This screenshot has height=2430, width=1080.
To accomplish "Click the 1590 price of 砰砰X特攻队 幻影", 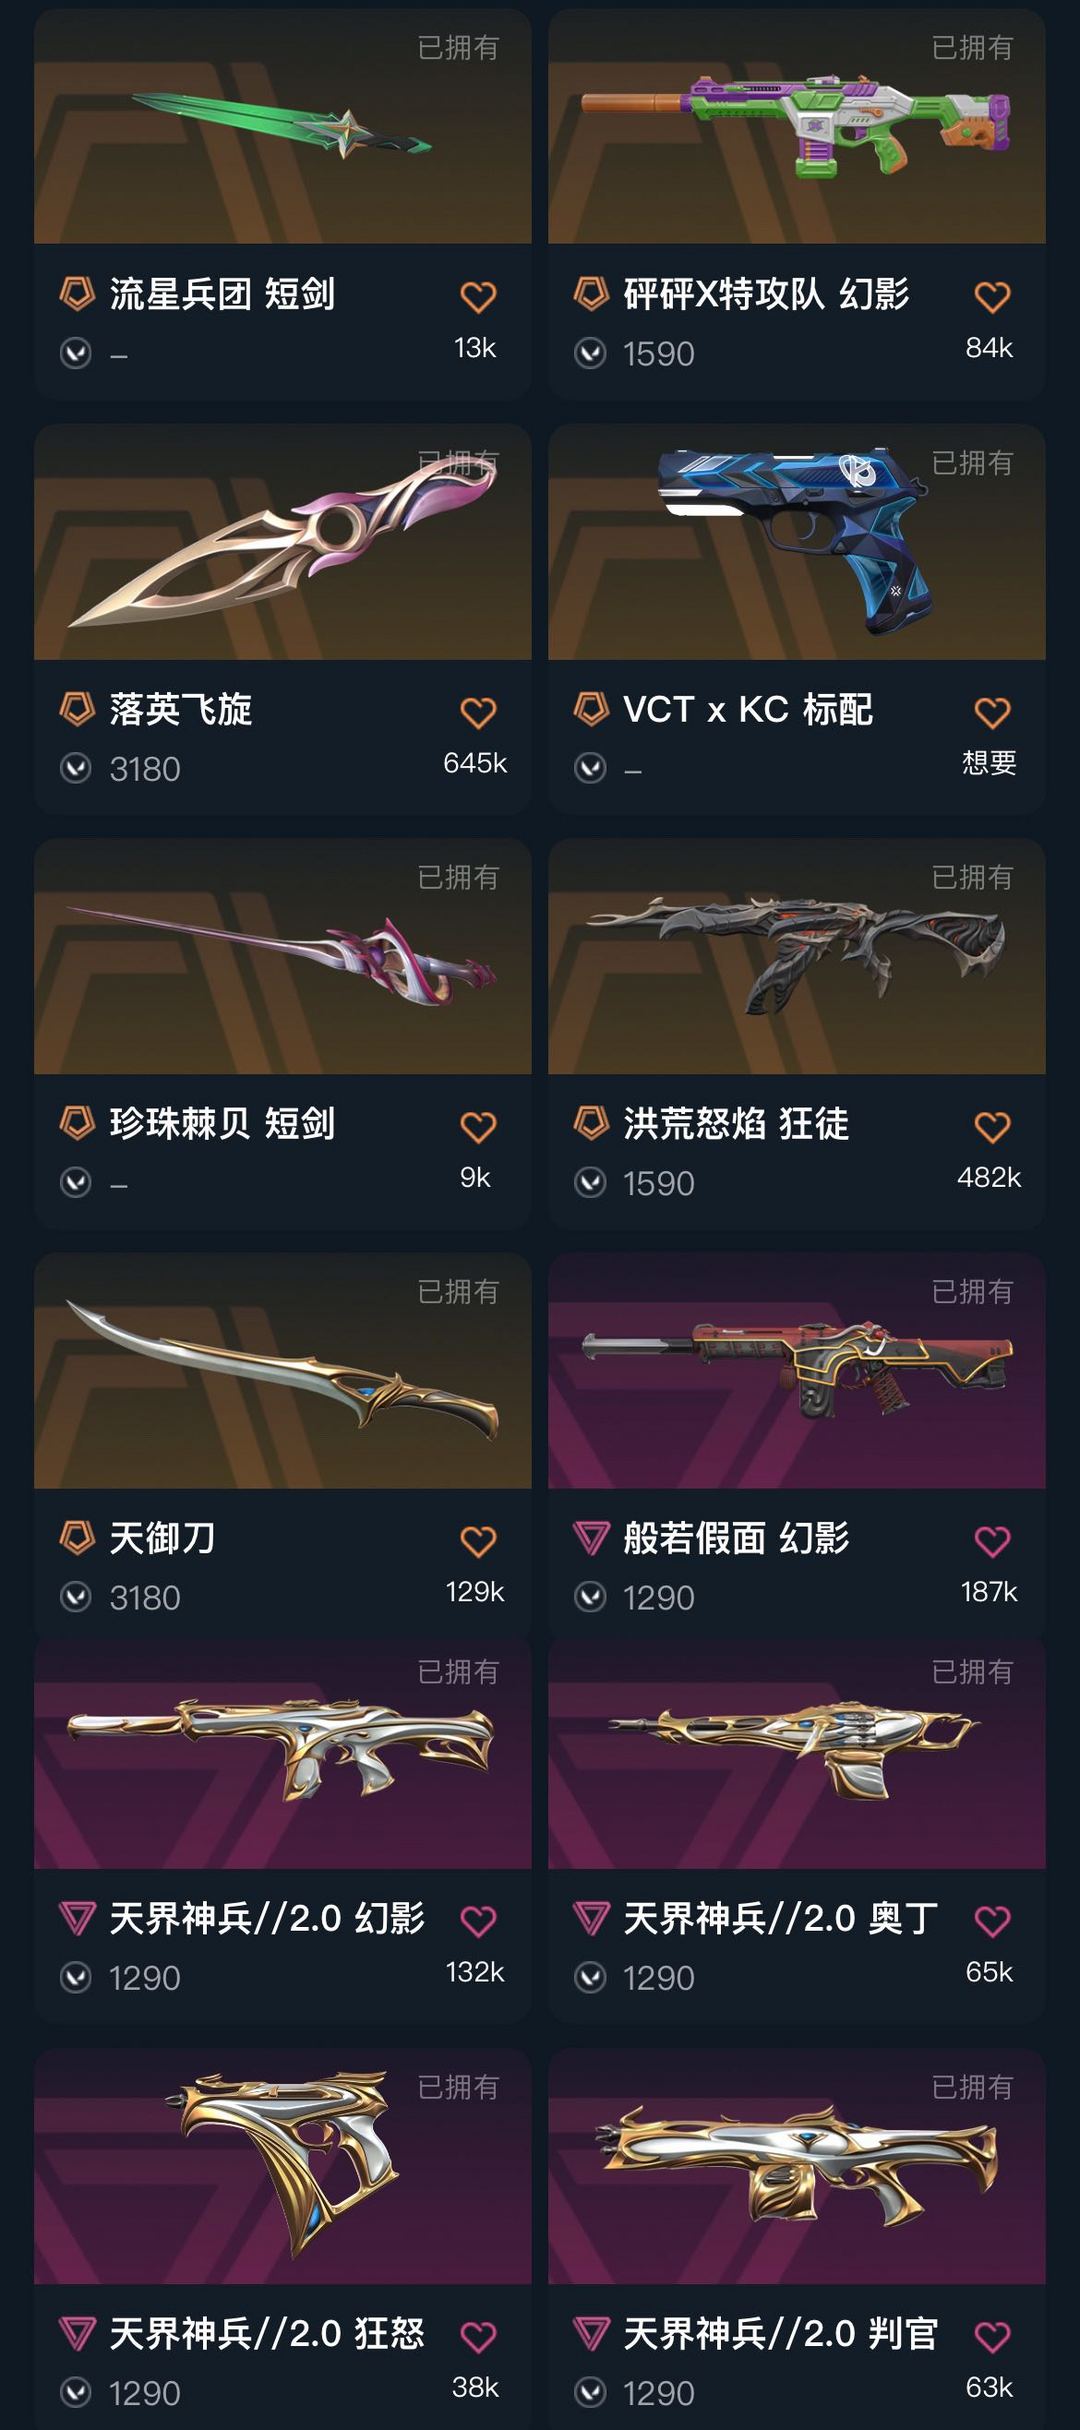I will point(658,354).
